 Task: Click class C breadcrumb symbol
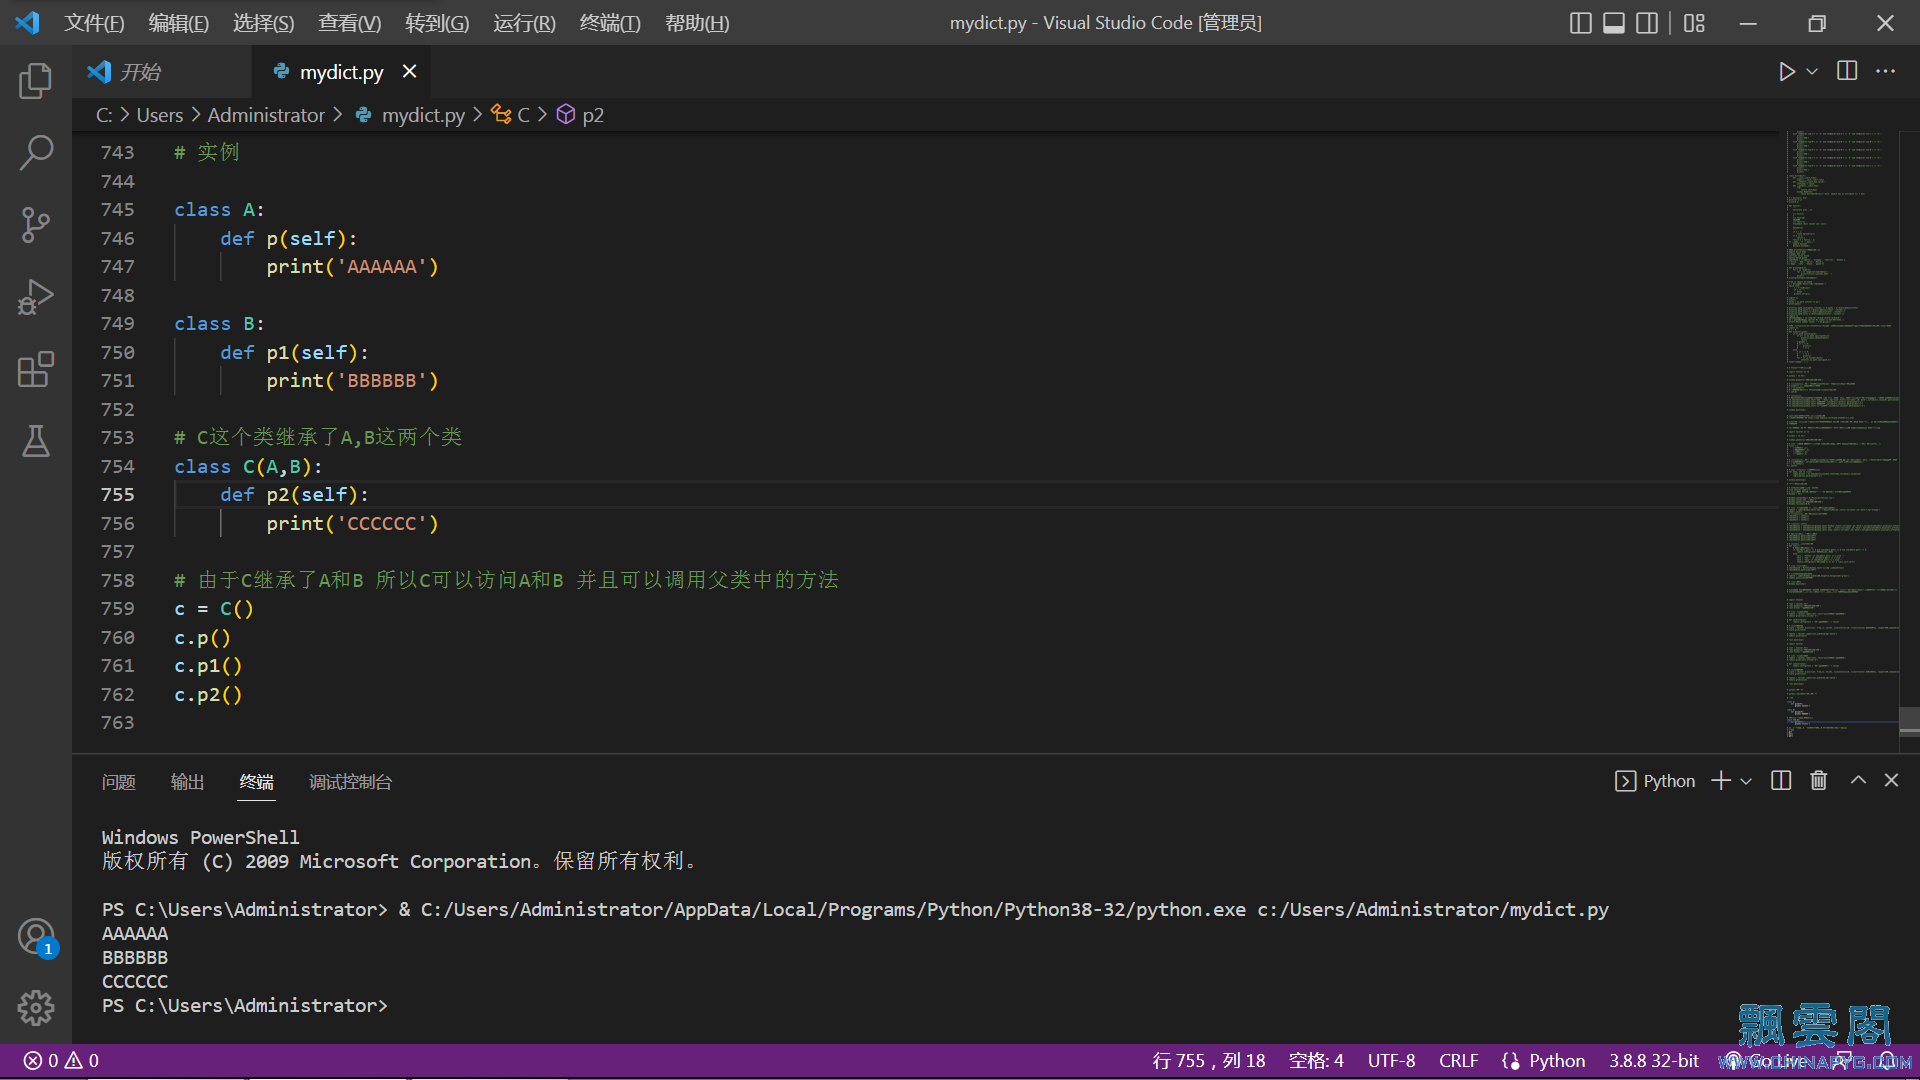tap(511, 115)
